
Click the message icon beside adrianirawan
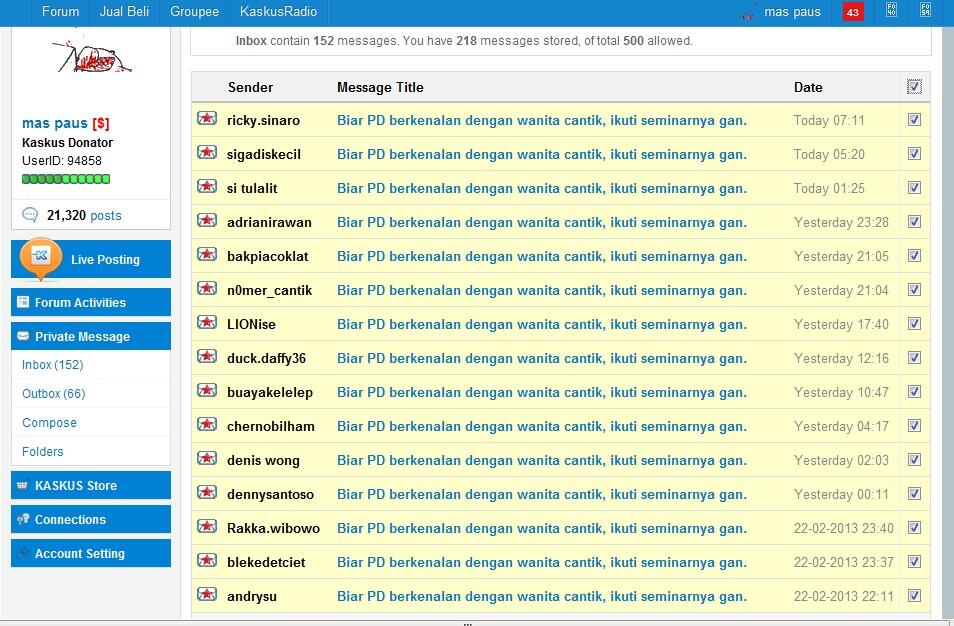[207, 220]
